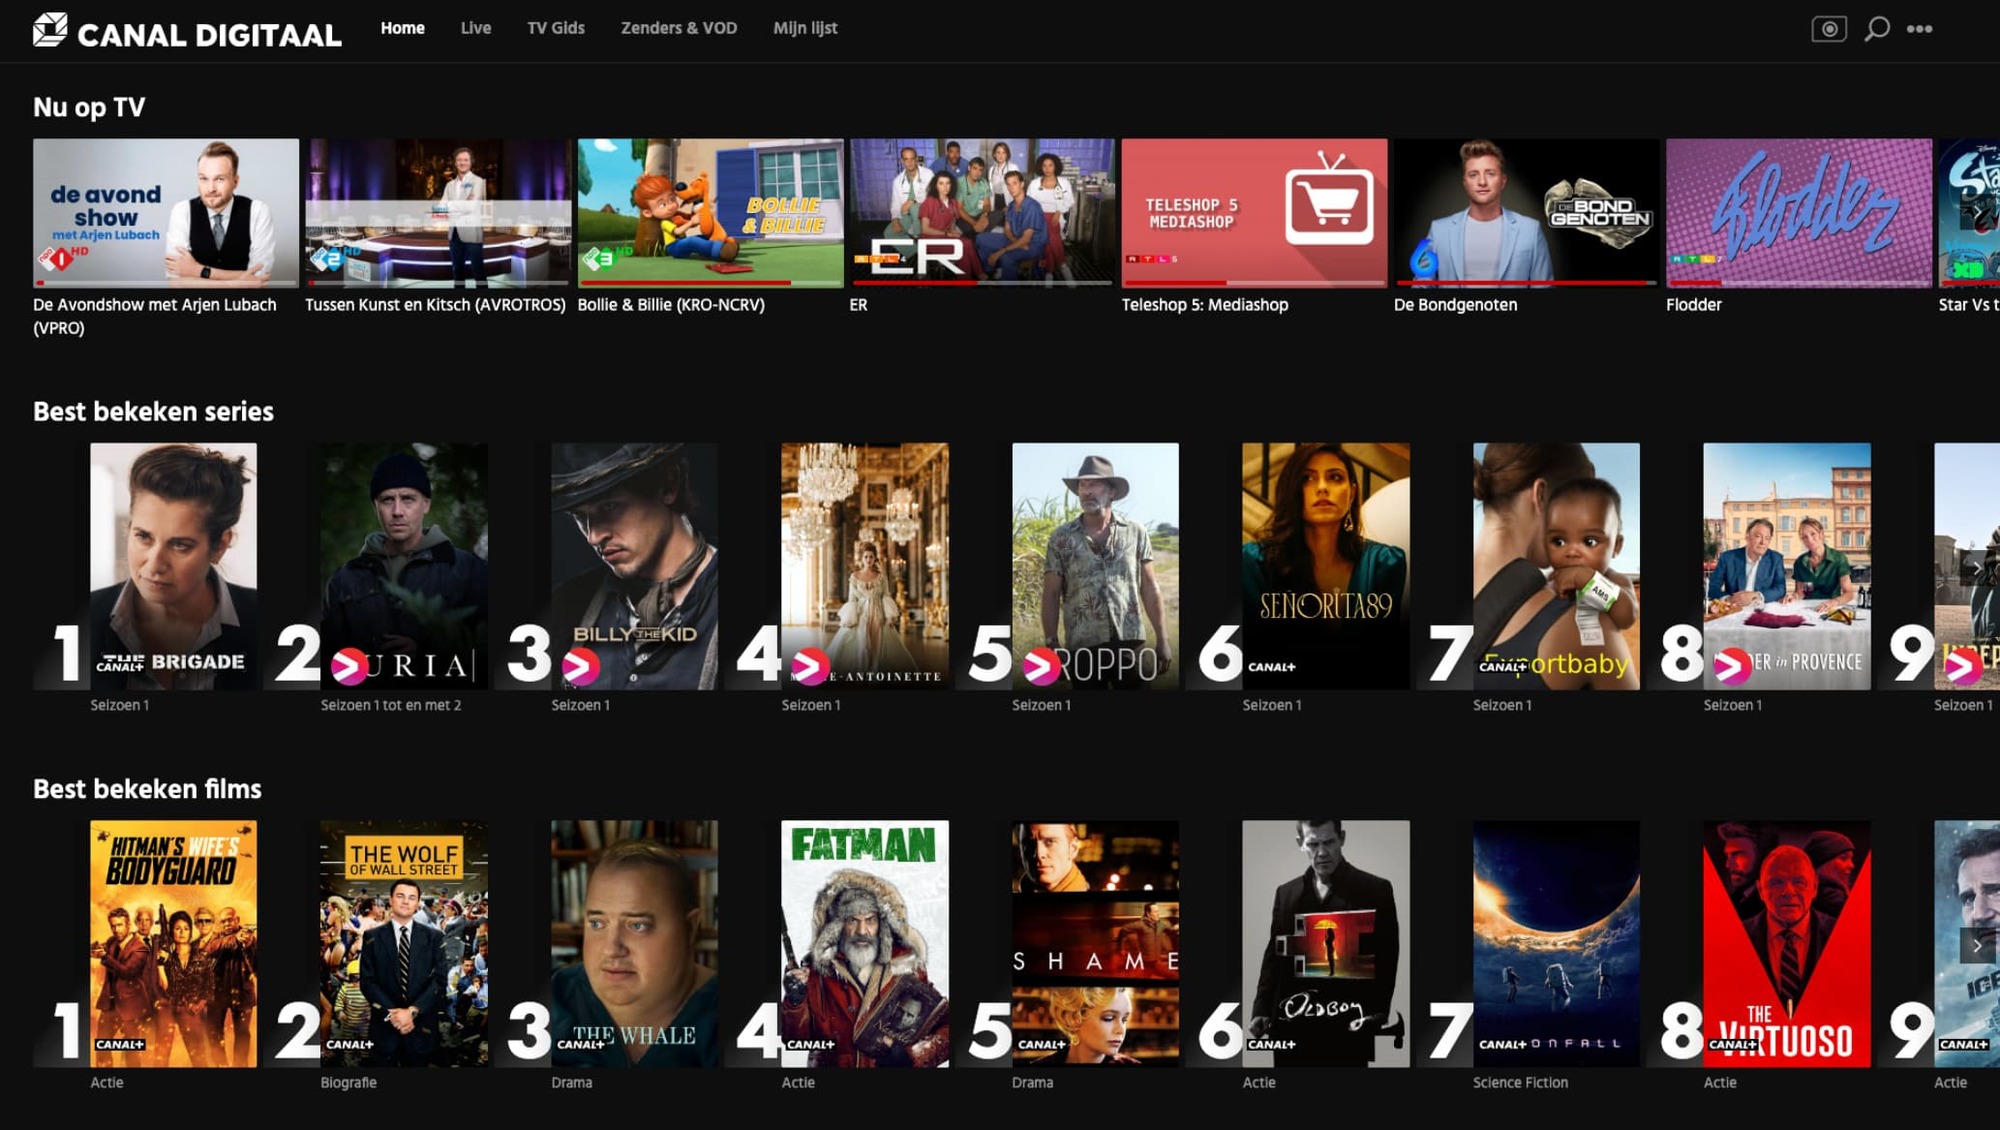The height and width of the screenshot is (1130, 2000).
Task: Click progress bar under De Bondgenoten thumbnail
Action: (1526, 284)
